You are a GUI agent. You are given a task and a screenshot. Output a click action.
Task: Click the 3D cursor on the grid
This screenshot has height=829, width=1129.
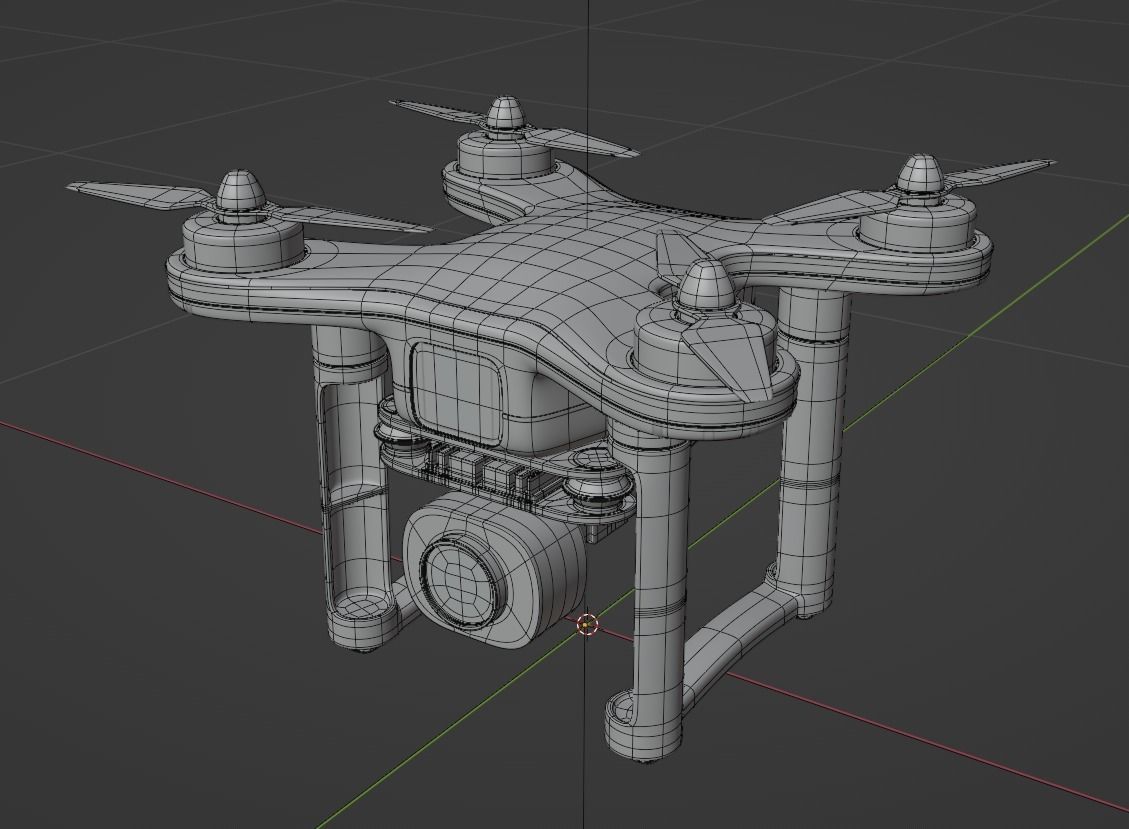(x=588, y=624)
